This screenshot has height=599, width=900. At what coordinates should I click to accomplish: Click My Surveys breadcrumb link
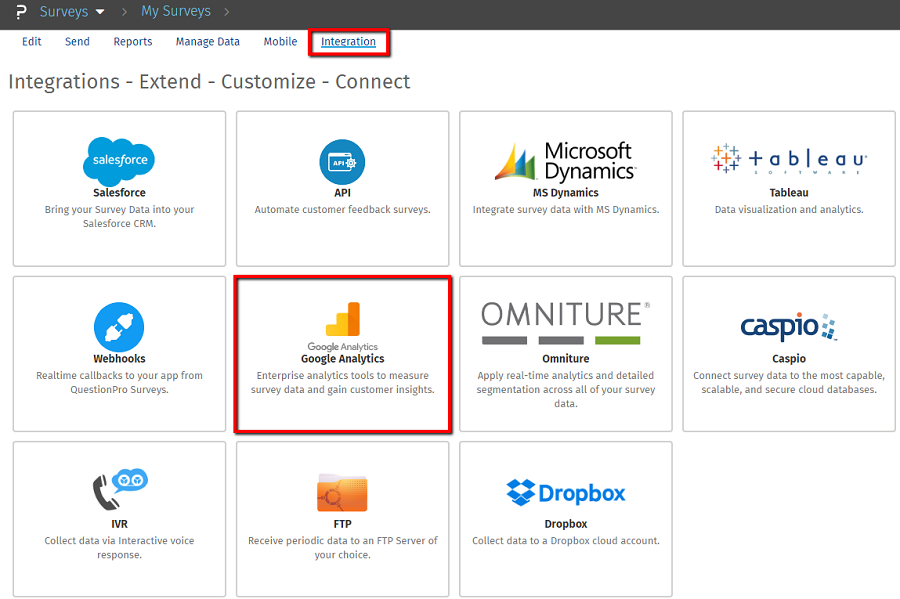tap(176, 12)
